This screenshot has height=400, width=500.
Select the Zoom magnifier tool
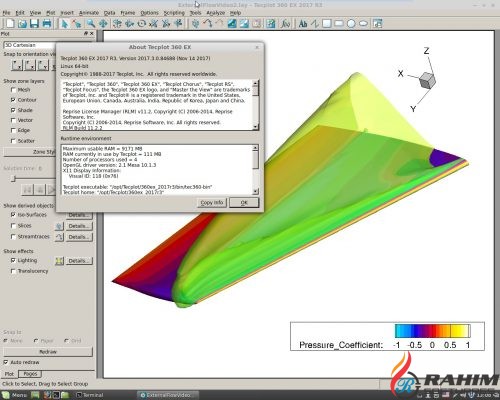click(91, 24)
